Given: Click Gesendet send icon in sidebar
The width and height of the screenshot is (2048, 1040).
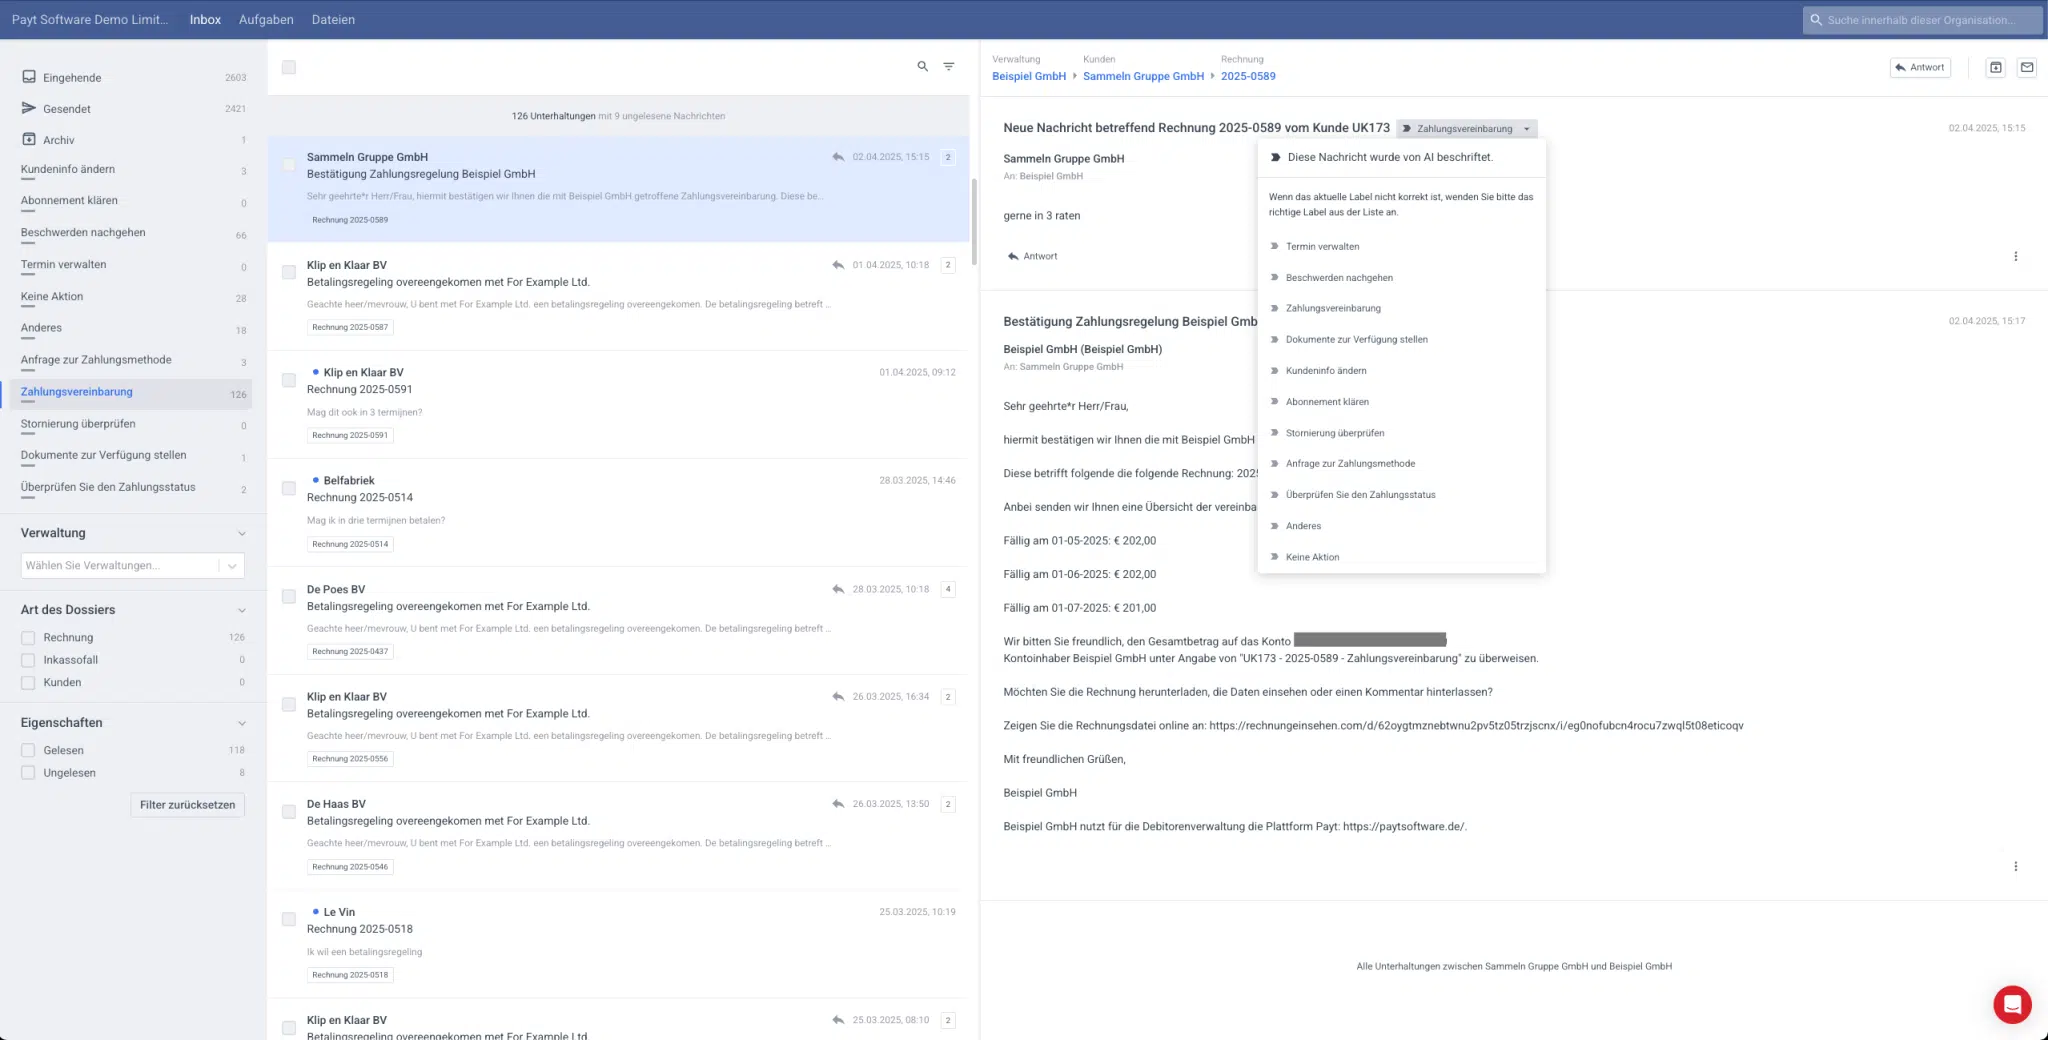Looking at the screenshot, I should [x=29, y=108].
